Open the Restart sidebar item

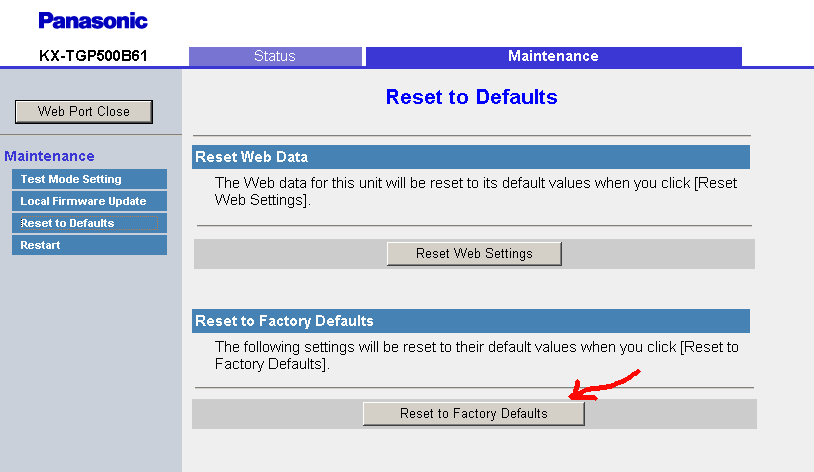coord(89,245)
